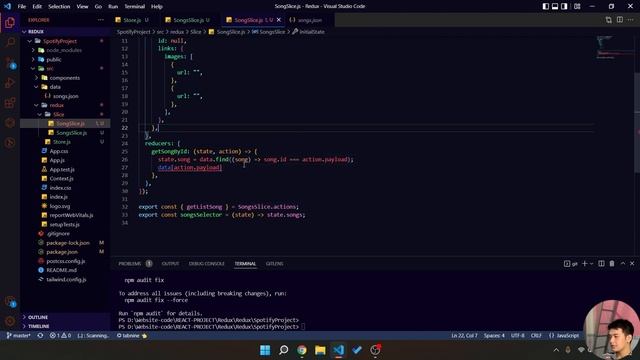Collapse the REDUX workspace section header
Image resolution: width=640 pixels, height=360 pixels.
65,31
